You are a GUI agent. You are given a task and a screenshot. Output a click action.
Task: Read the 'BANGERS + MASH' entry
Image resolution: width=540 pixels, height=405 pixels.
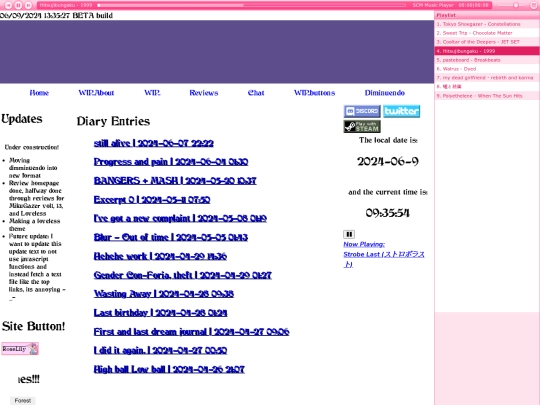point(175,181)
